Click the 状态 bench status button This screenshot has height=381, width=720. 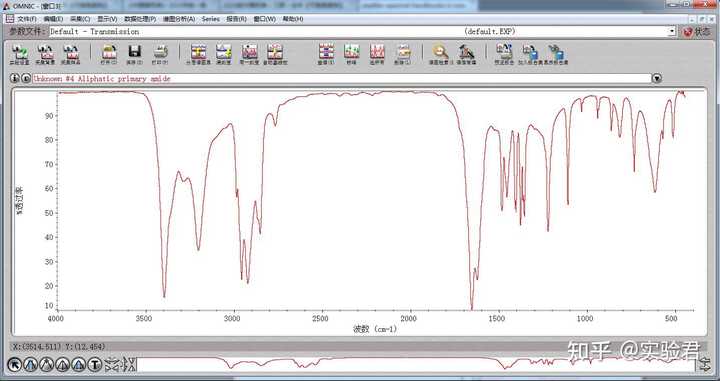697,32
